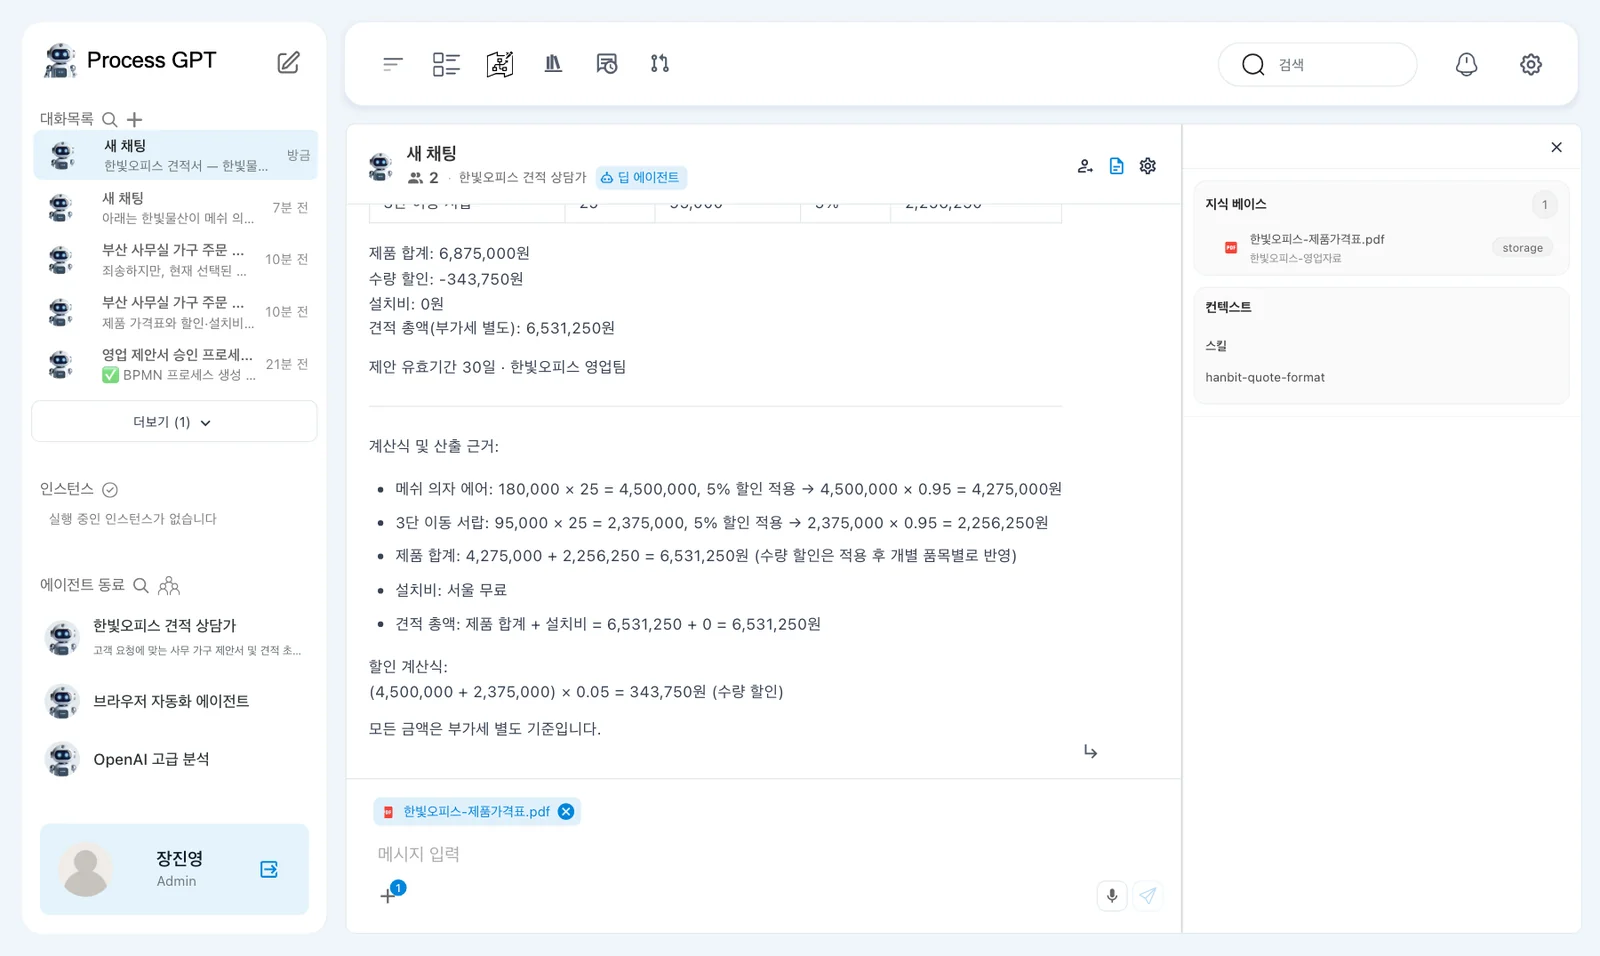Toggle the document panel icon in chat header

point(1117,166)
